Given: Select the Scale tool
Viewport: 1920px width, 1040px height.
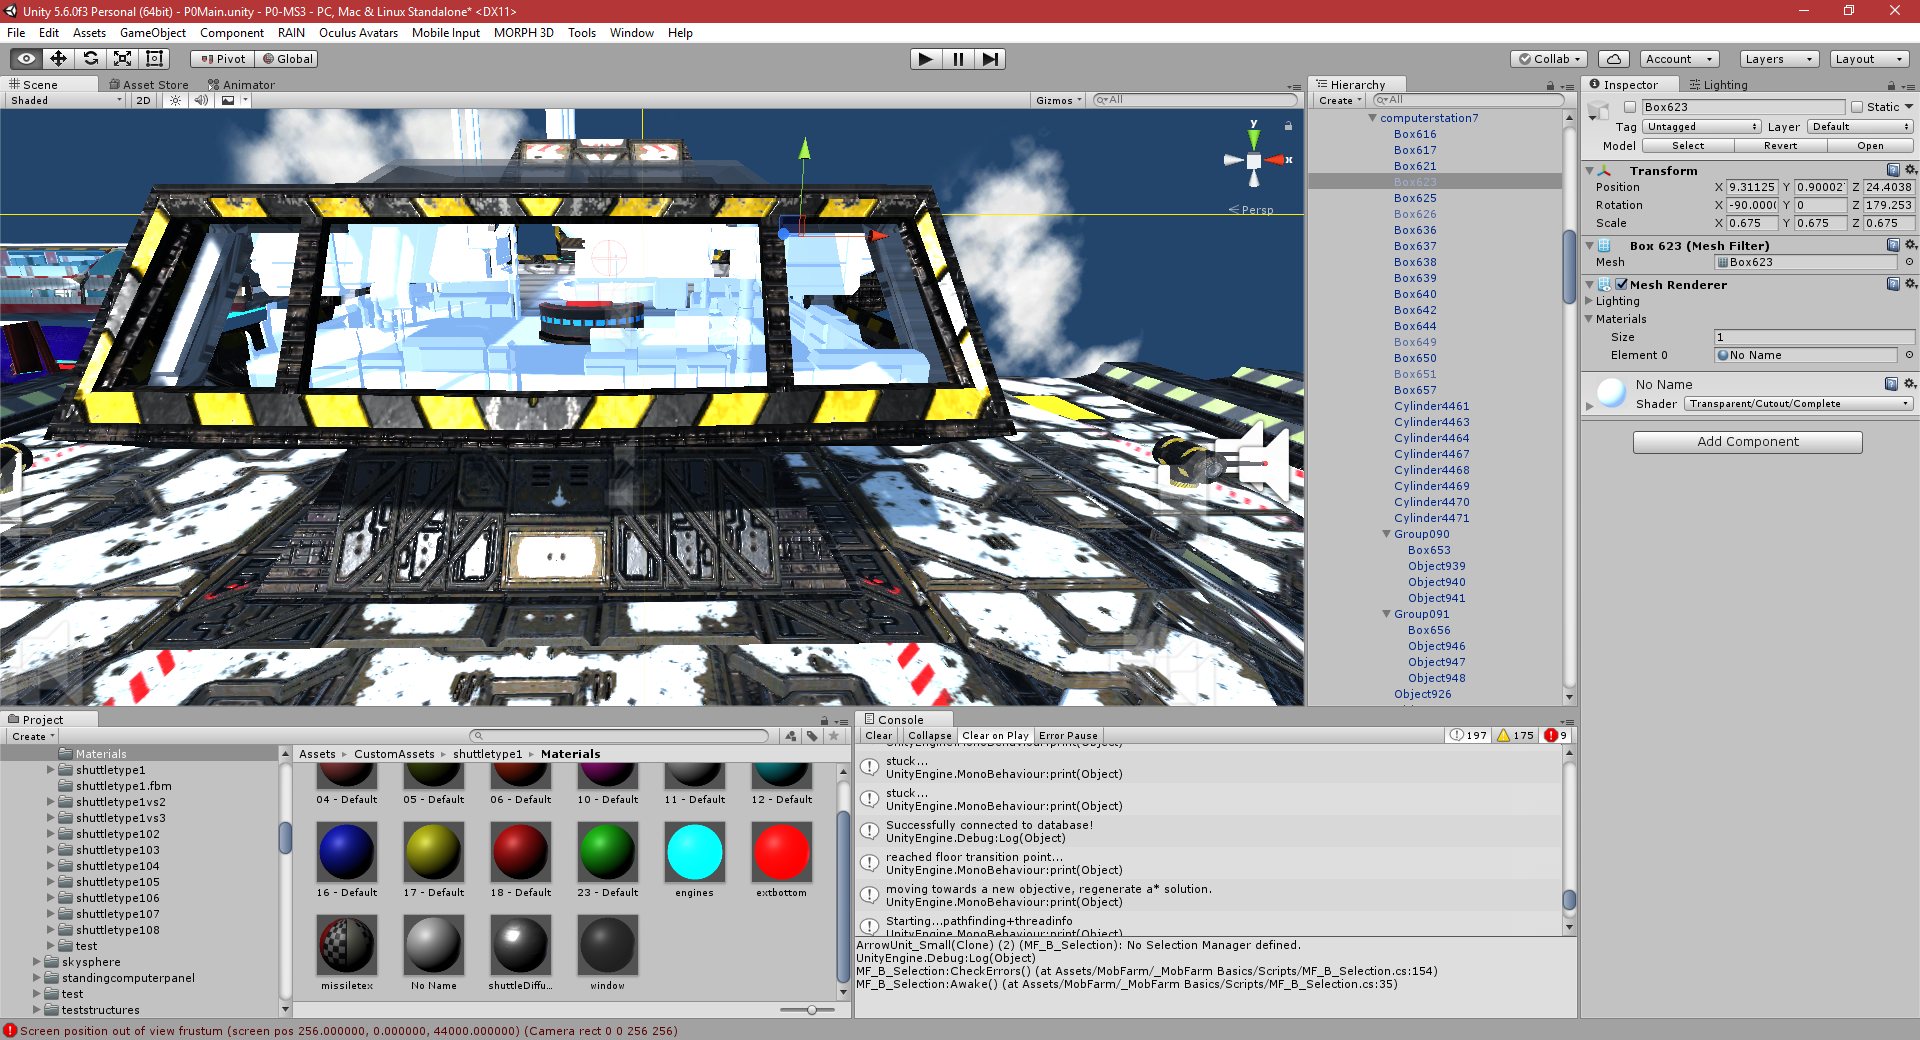Looking at the screenshot, I should click(x=123, y=58).
